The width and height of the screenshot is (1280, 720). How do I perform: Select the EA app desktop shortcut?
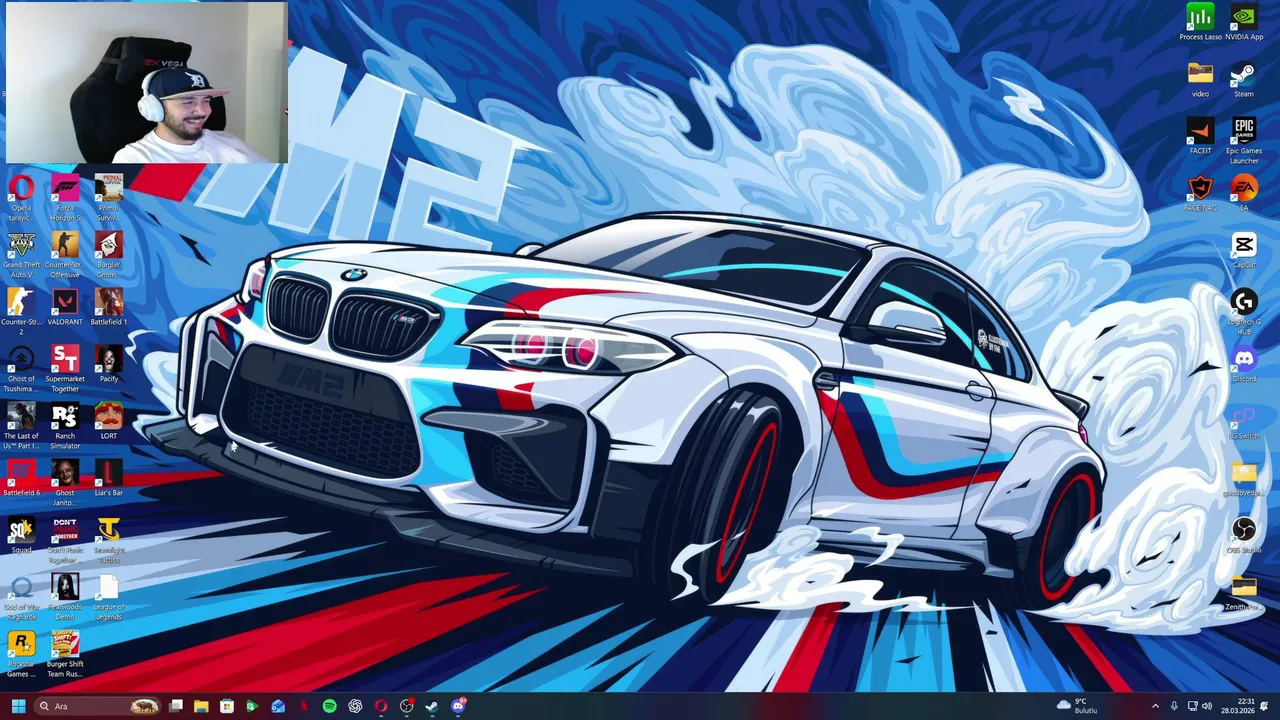tap(1244, 193)
